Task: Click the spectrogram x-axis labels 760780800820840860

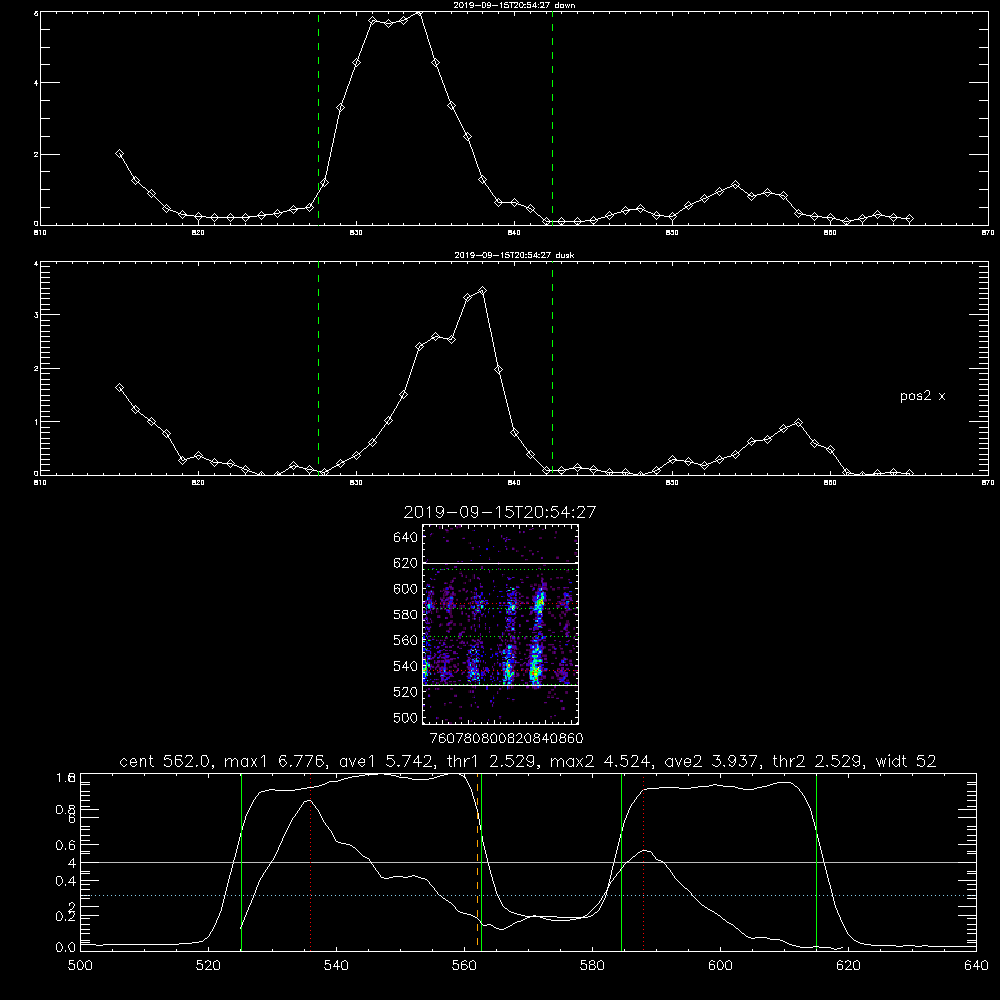Action: (x=506, y=738)
